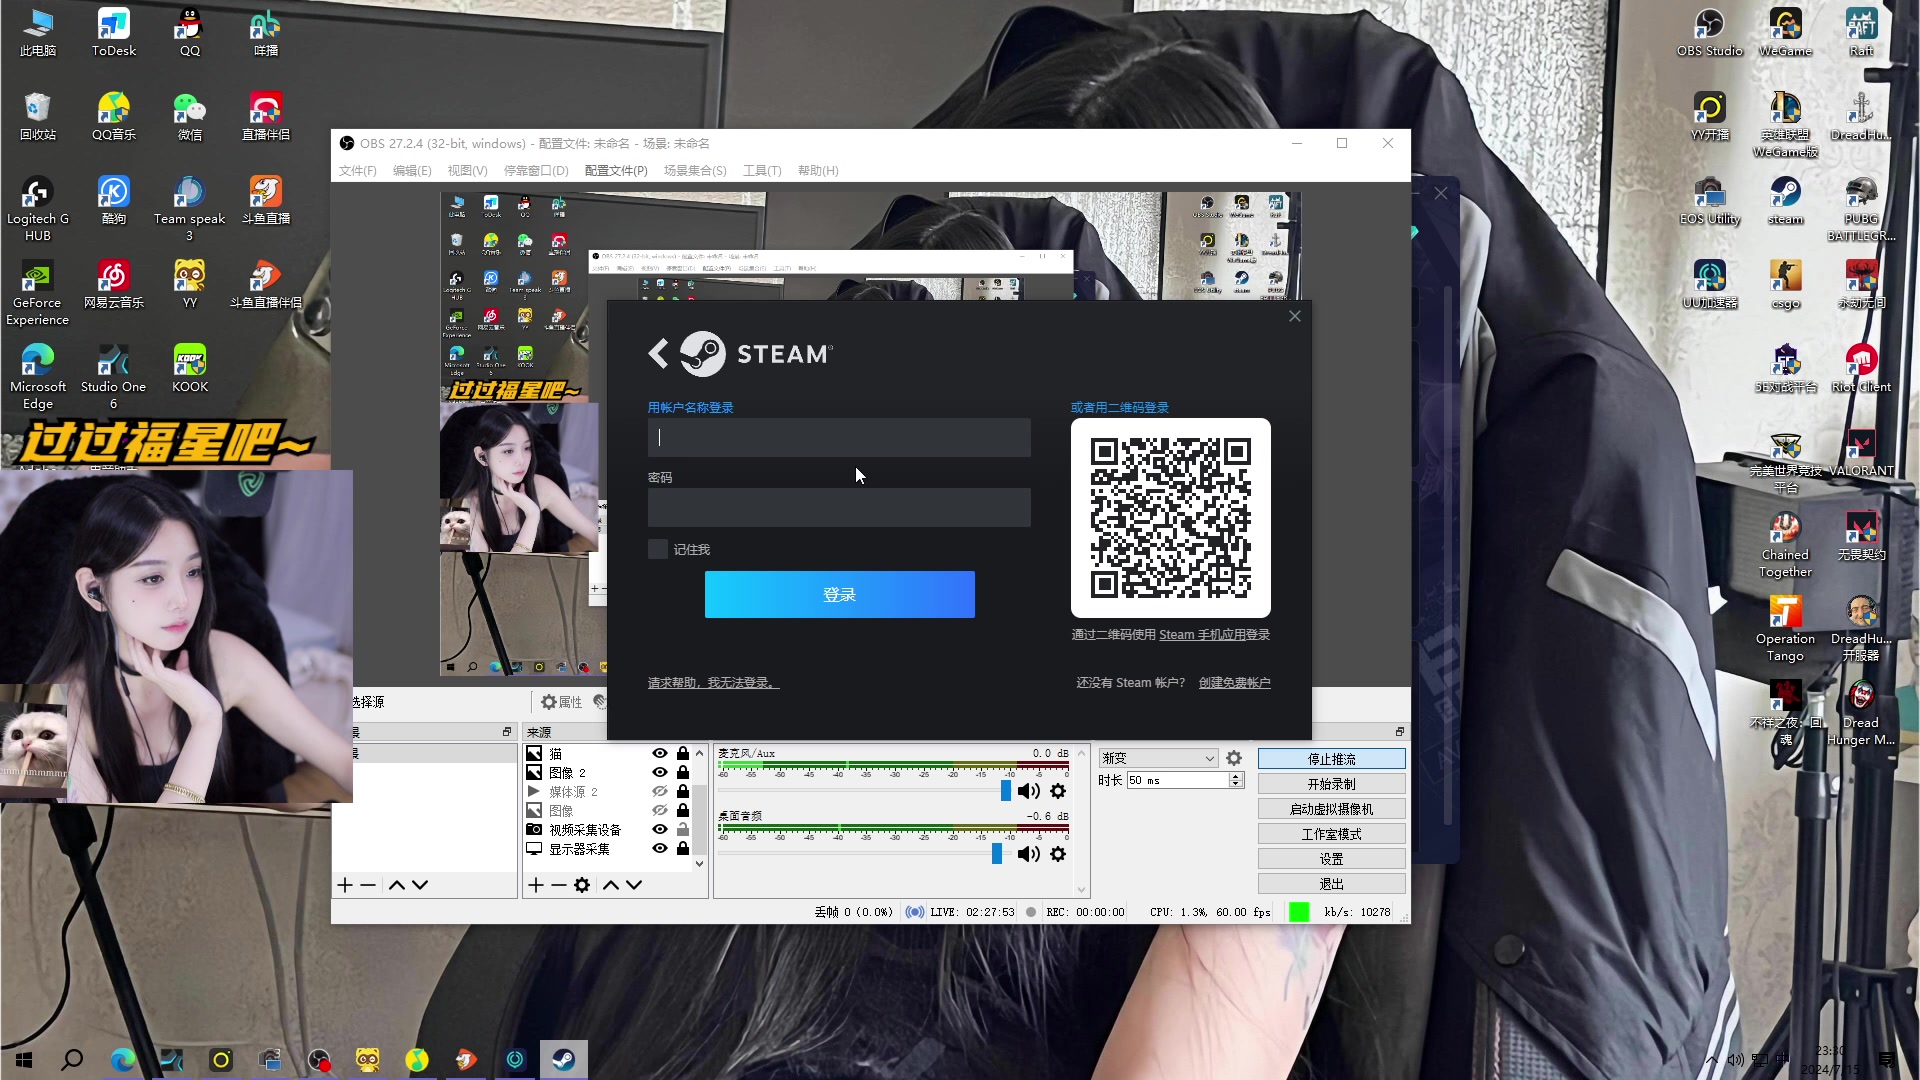Open OBS Studio desktop shortcut
This screenshot has width=1920, height=1080.
click(1709, 32)
